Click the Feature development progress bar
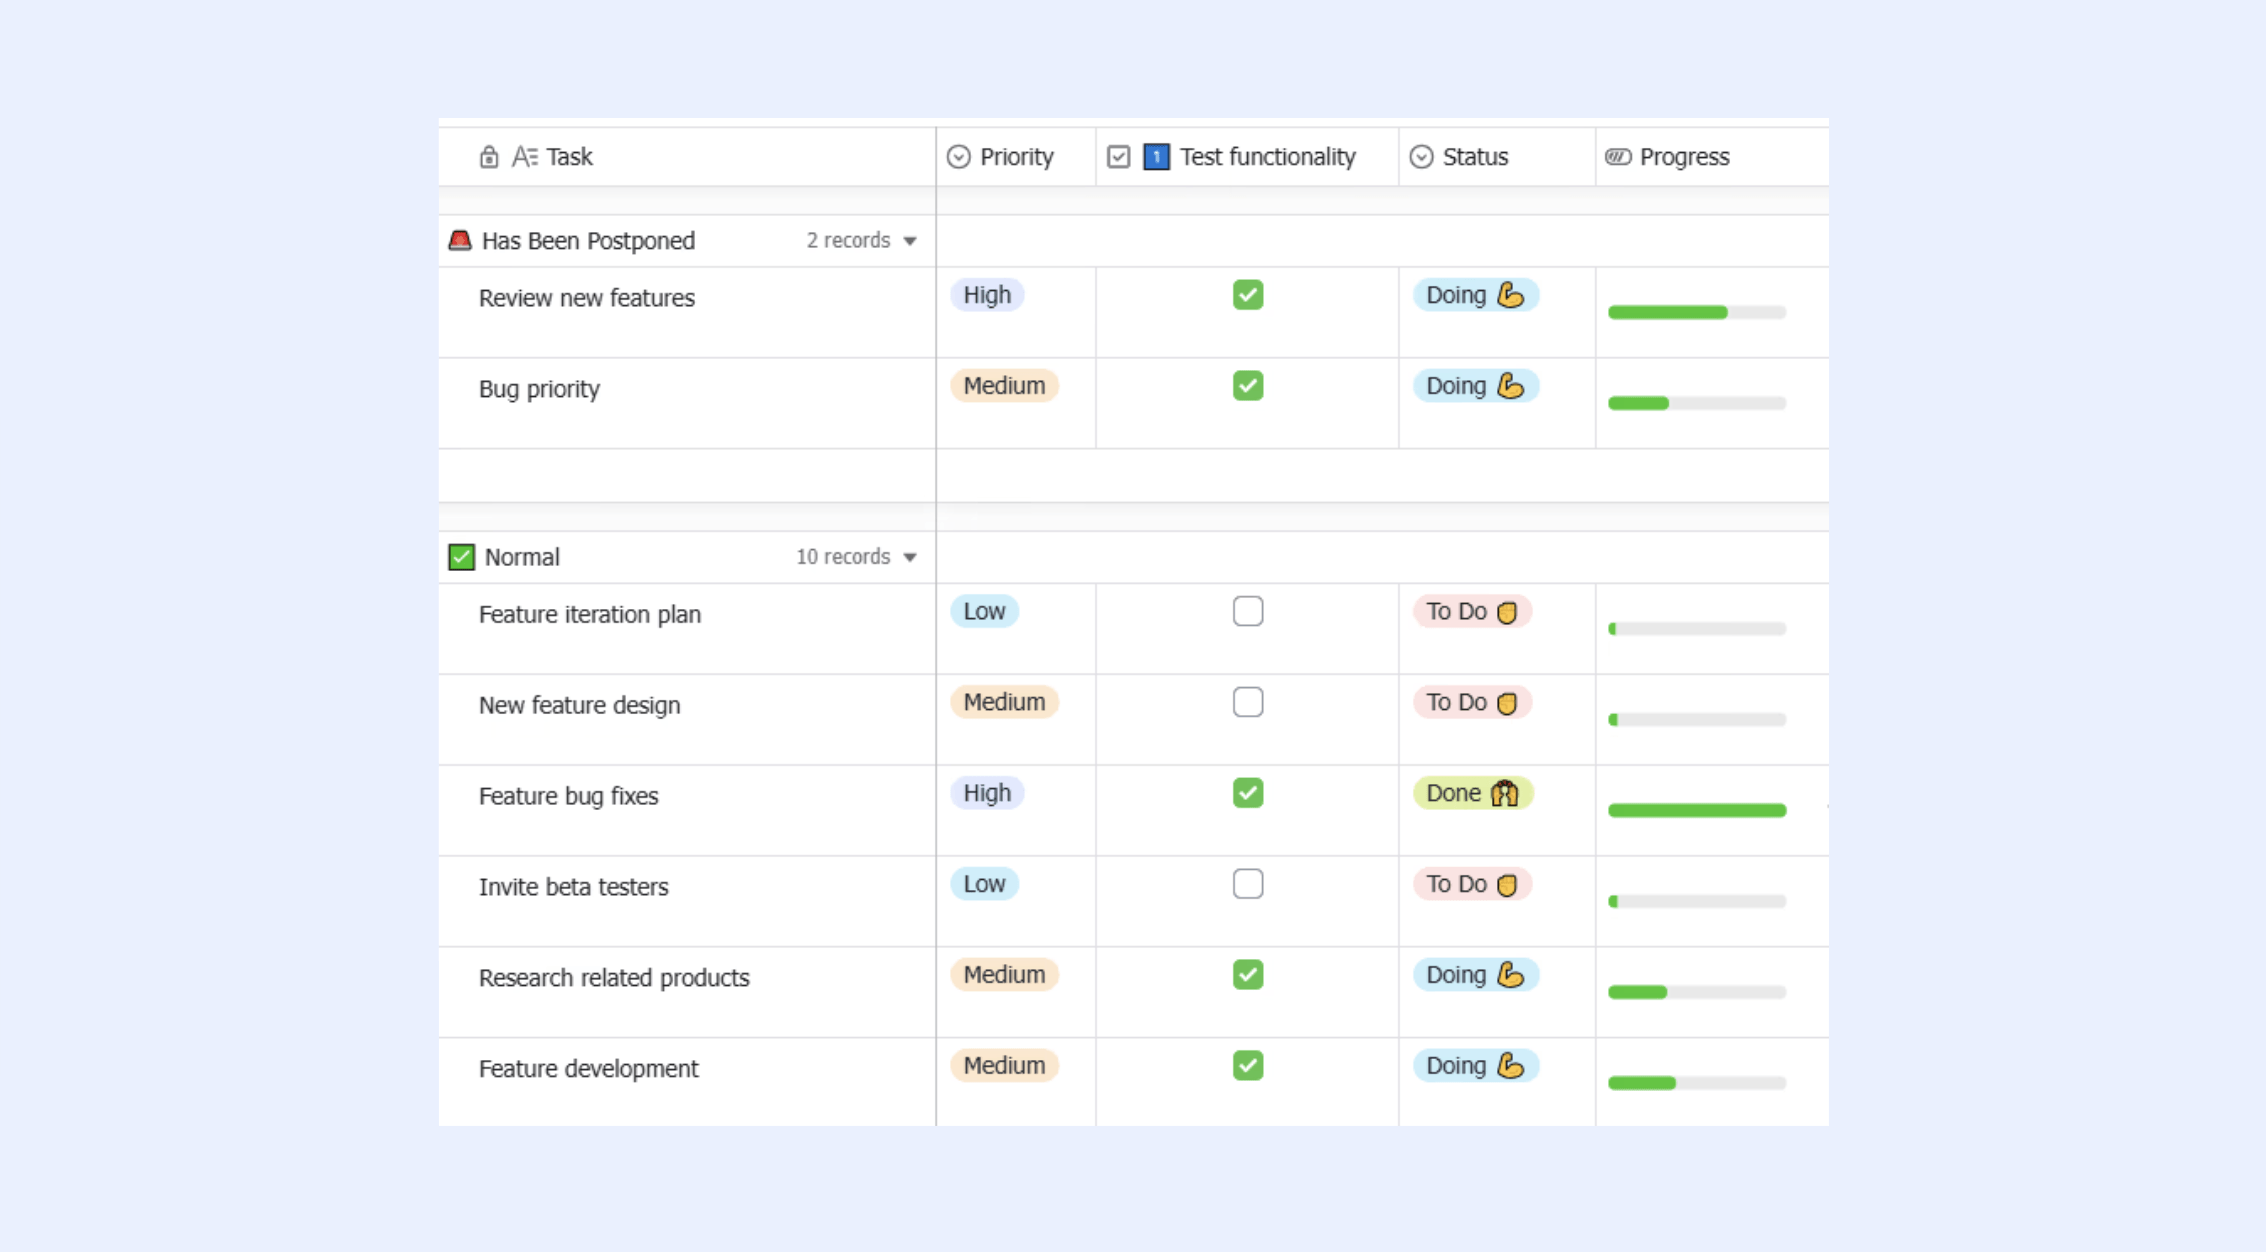The height and width of the screenshot is (1252, 2266). pos(1697,1083)
